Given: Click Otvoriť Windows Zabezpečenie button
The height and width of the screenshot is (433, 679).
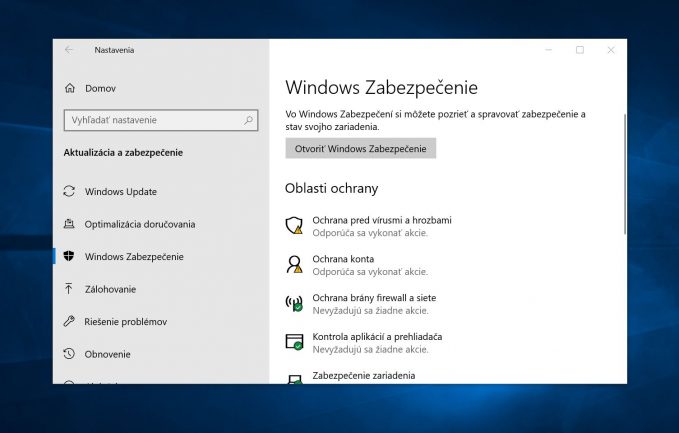Looking at the screenshot, I should [x=360, y=149].
